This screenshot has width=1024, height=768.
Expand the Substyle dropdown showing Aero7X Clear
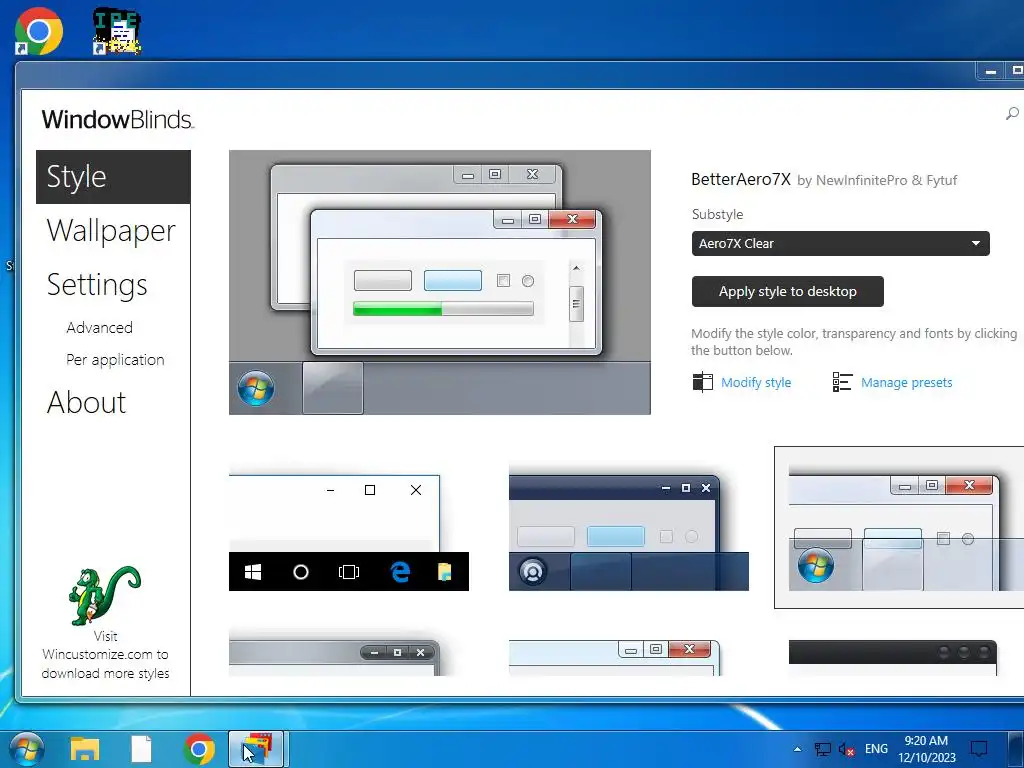click(x=840, y=244)
